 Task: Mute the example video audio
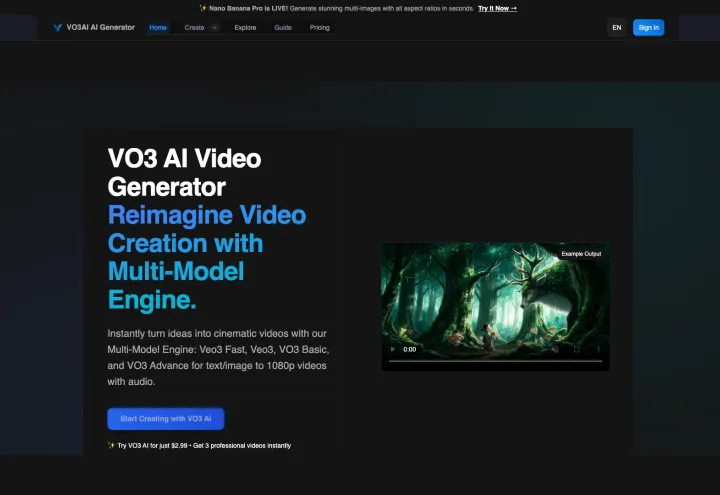click(555, 349)
